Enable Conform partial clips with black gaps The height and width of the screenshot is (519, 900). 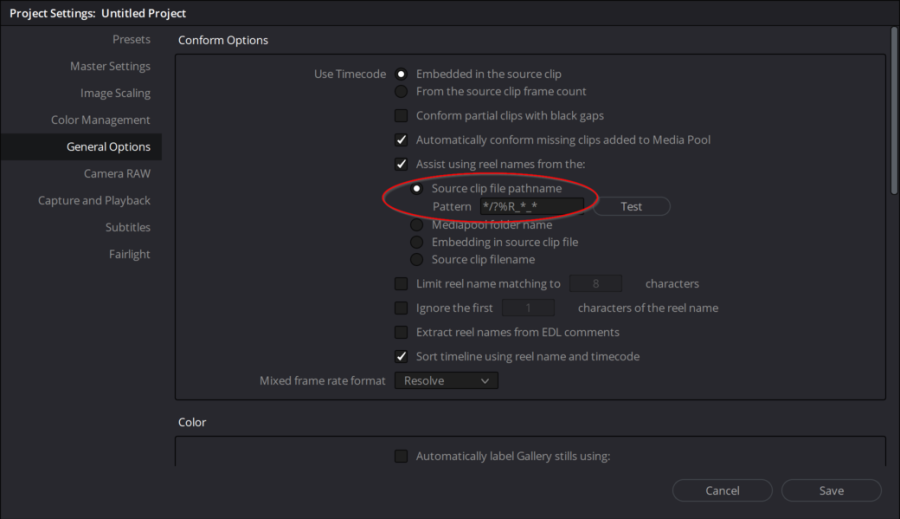tap(402, 116)
